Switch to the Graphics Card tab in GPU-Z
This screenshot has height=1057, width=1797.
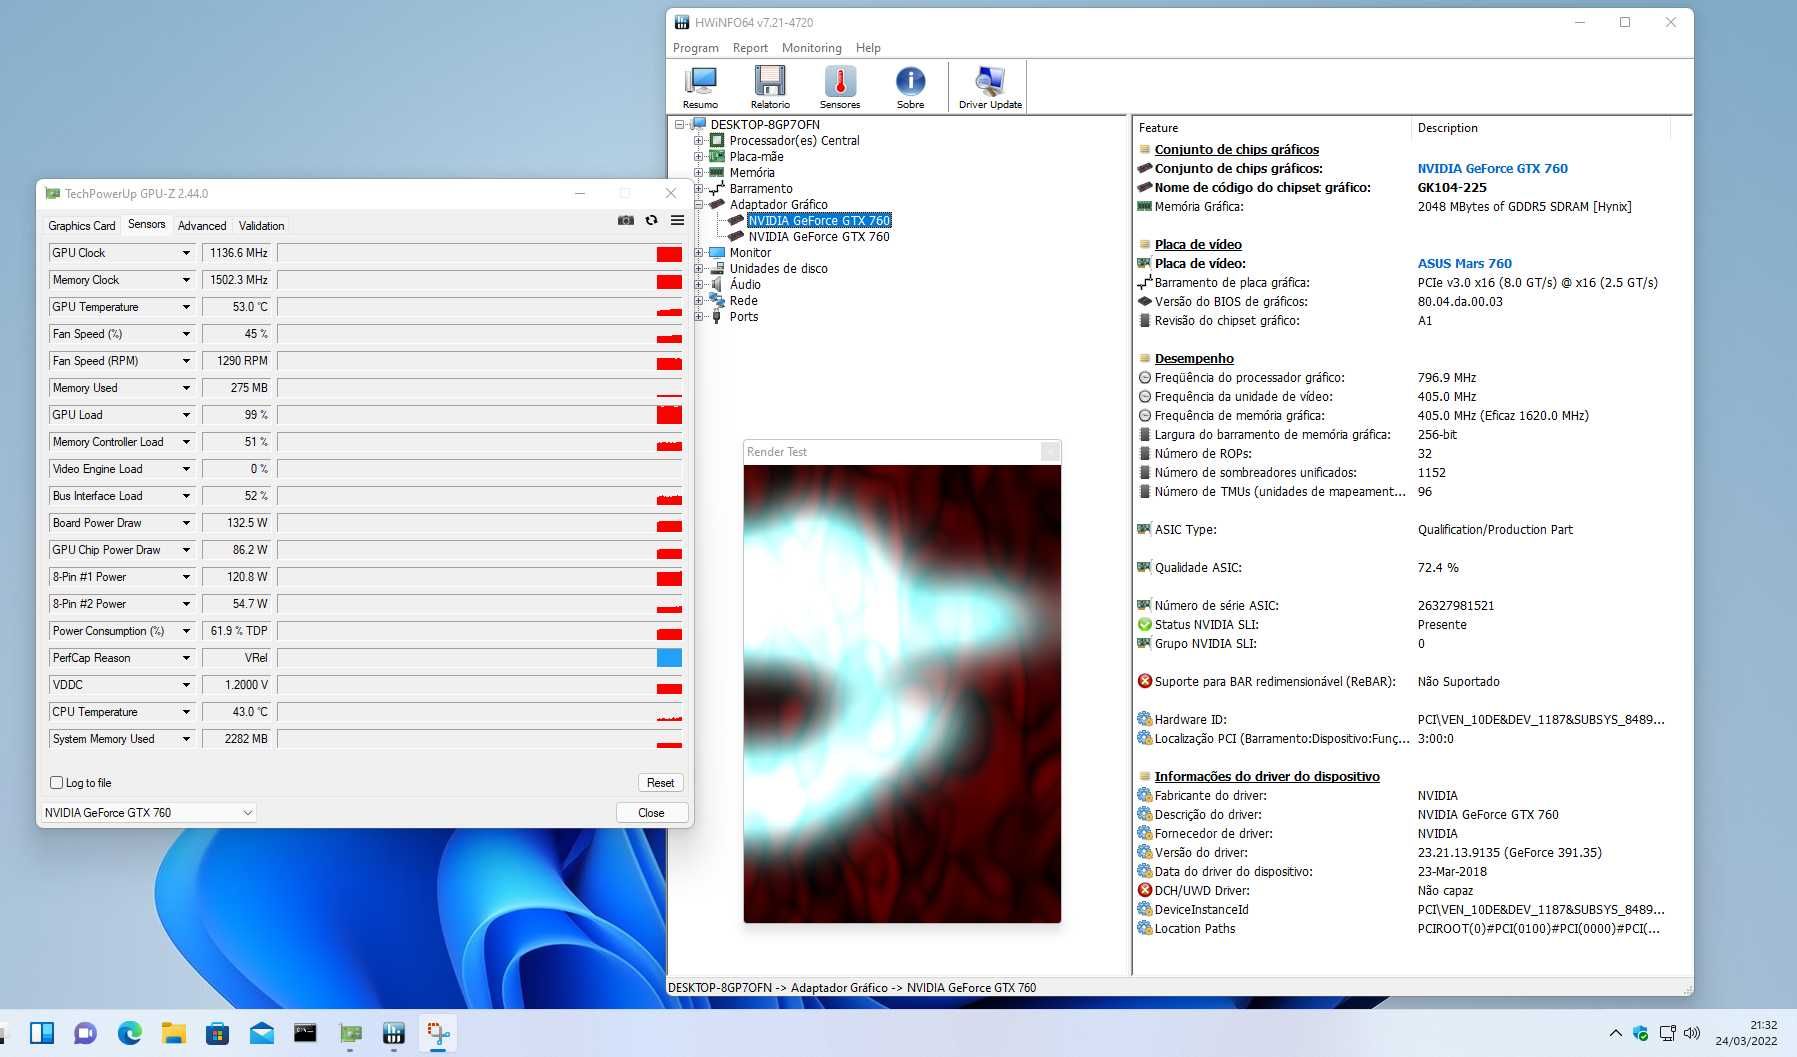coord(82,226)
